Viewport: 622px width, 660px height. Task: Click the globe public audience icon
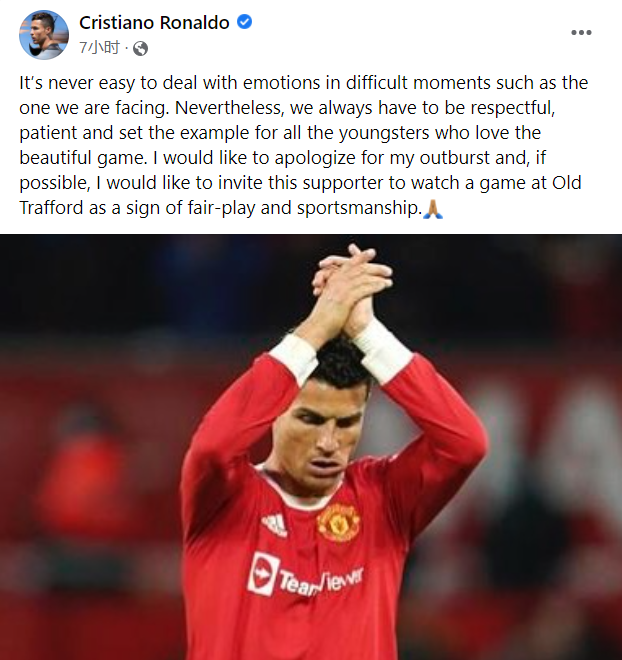(141, 49)
